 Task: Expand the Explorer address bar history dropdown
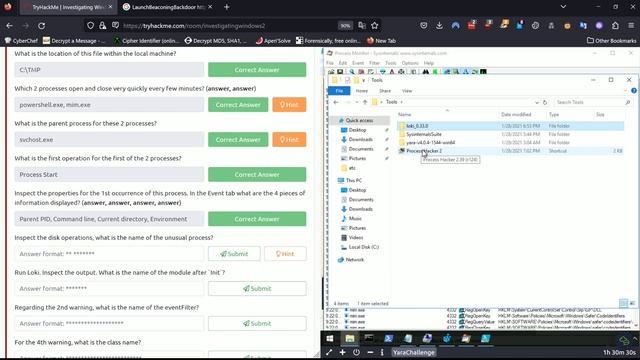coord(536,102)
